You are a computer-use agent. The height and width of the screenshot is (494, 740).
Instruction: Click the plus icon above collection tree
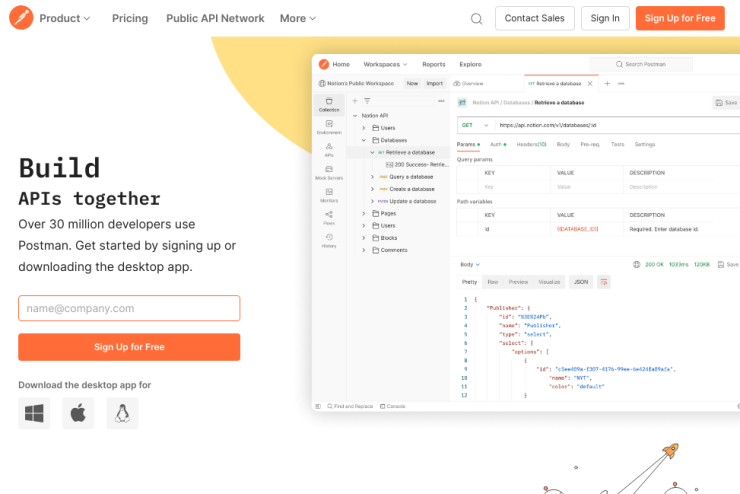355,100
